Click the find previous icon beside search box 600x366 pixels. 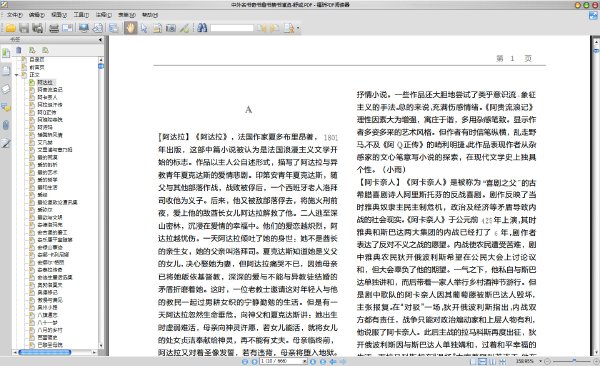261,28
